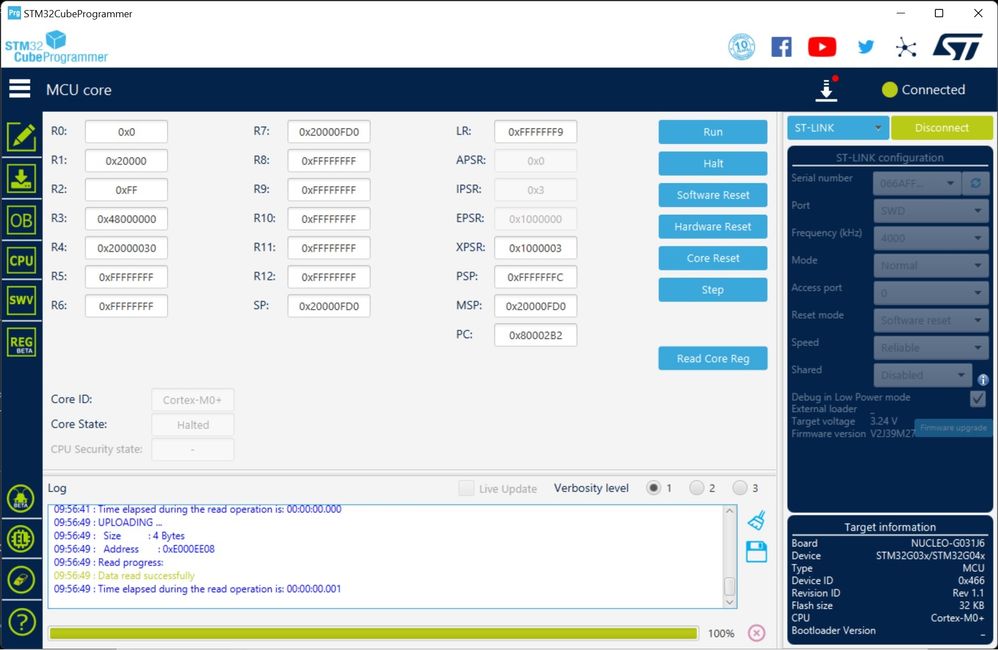Click the ST community network icon
998x650 pixels.
click(905, 47)
